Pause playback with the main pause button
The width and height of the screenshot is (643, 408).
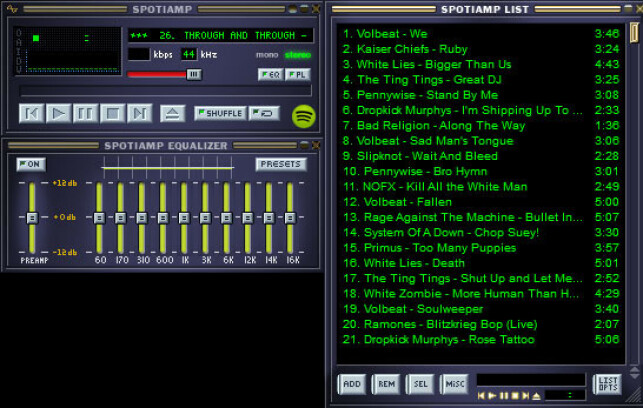(x=85, y=114)
